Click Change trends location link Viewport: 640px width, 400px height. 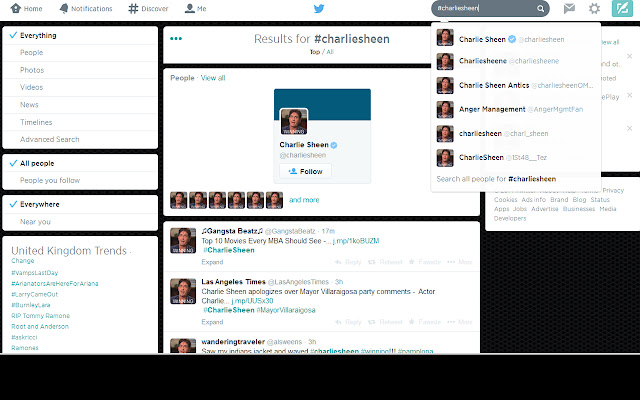[x=23, y=261]
